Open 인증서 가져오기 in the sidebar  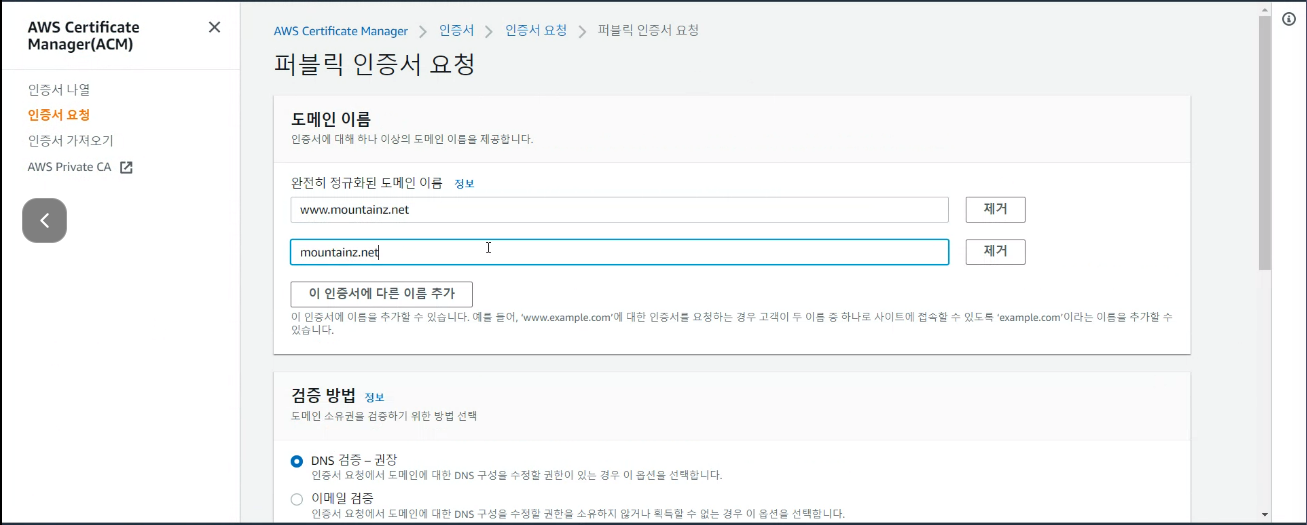pos(71,141)
